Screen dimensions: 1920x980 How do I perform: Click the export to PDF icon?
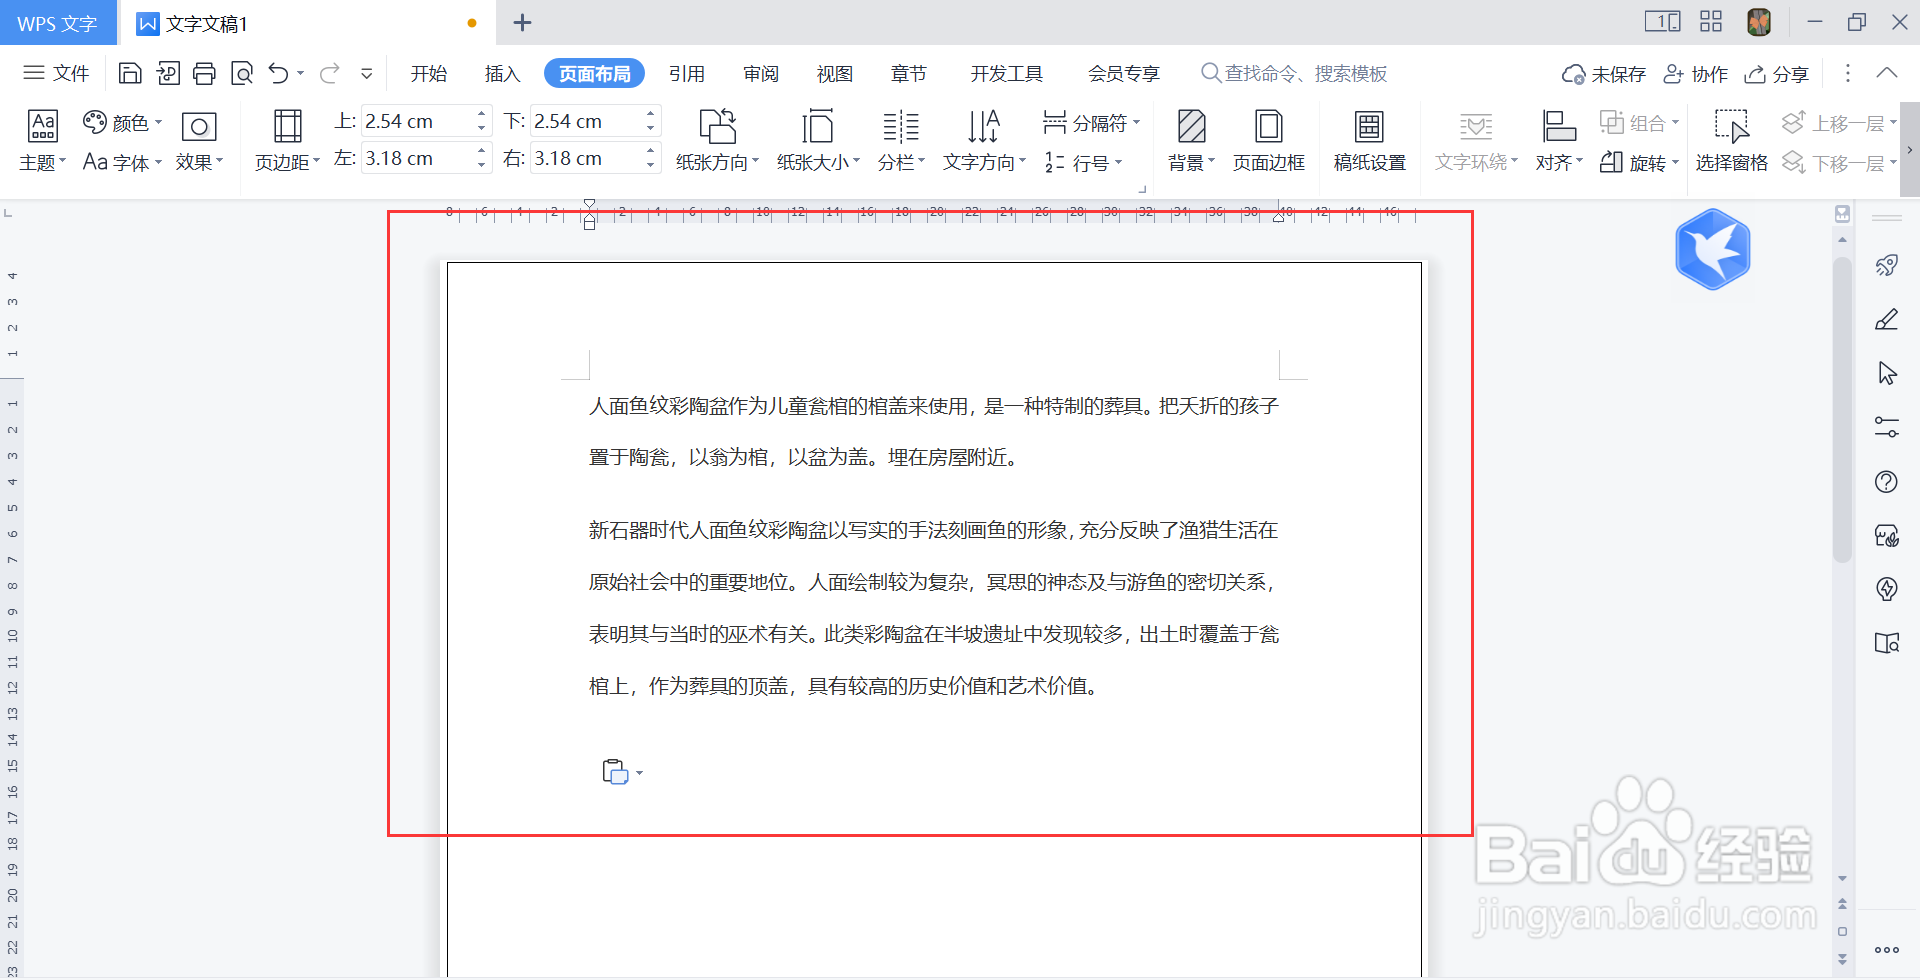(168, 73)
